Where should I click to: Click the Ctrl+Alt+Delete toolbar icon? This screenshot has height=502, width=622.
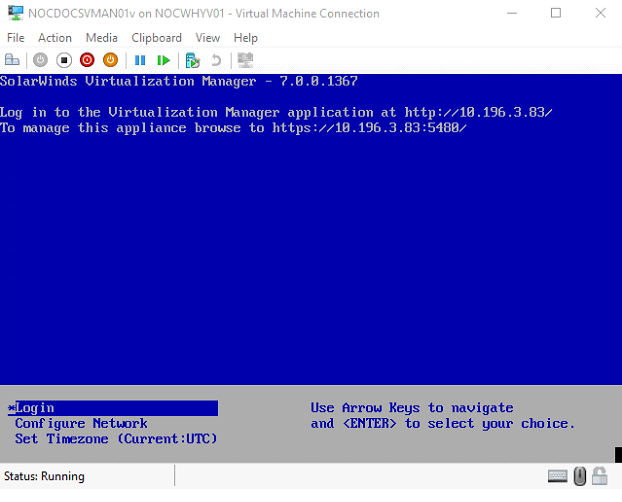click(12, 60)
